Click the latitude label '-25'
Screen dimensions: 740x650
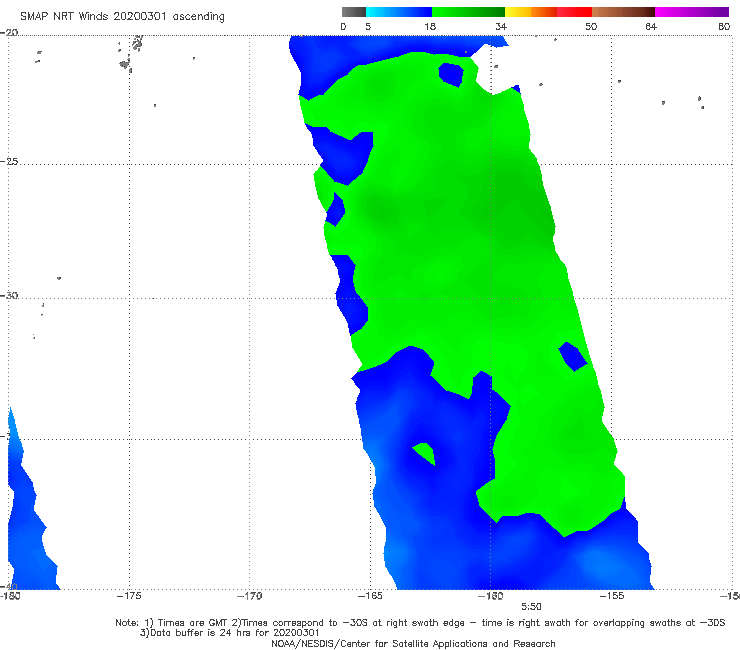[9, 161]
